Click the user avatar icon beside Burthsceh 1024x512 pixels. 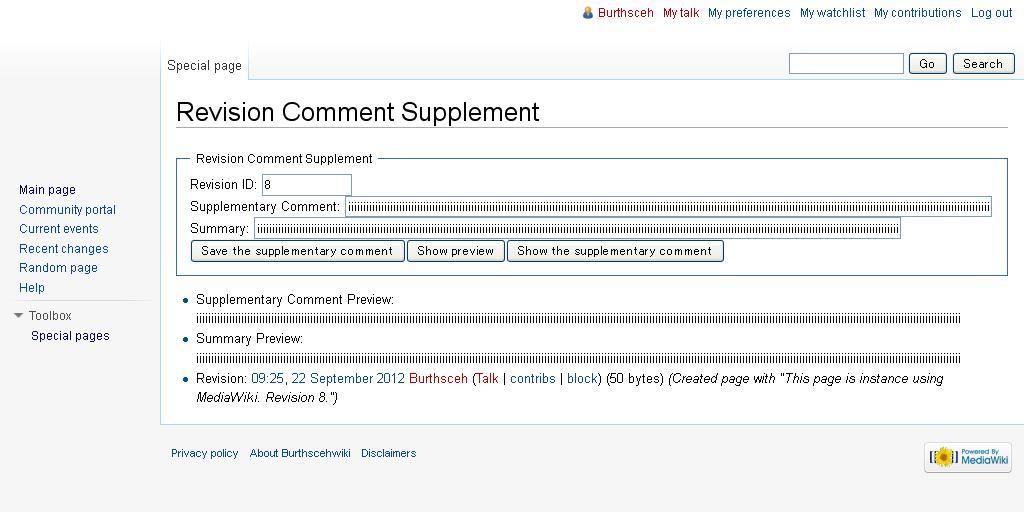coord(588,12)
